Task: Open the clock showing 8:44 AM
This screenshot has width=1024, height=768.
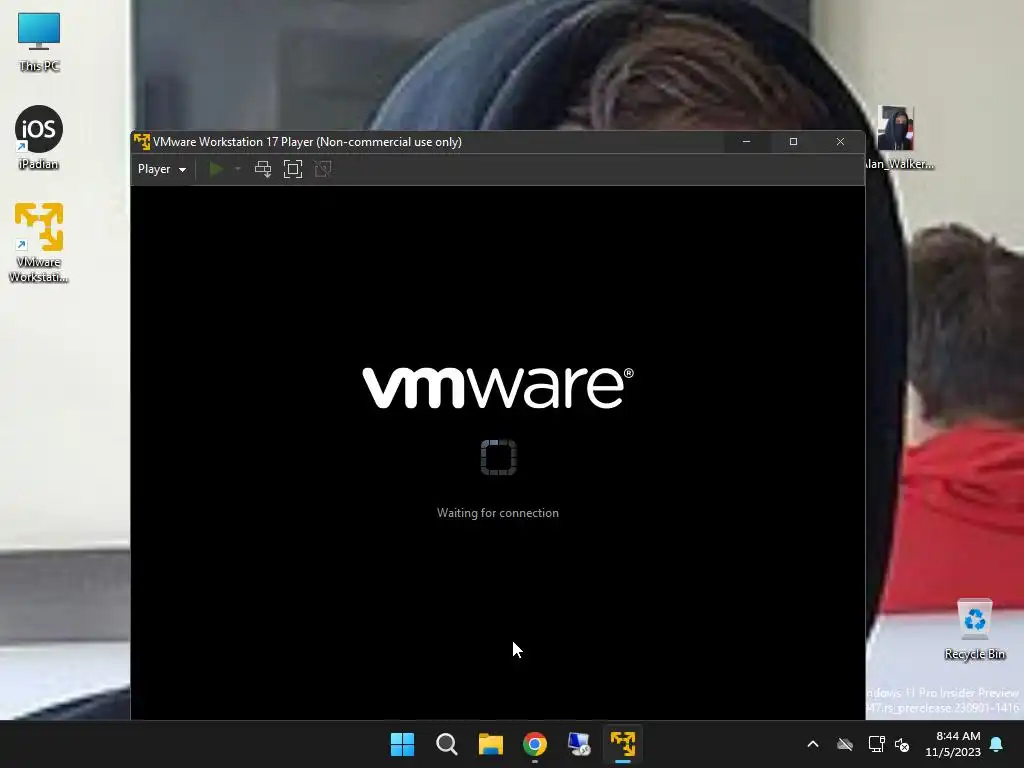Action: tap(953, 744)
